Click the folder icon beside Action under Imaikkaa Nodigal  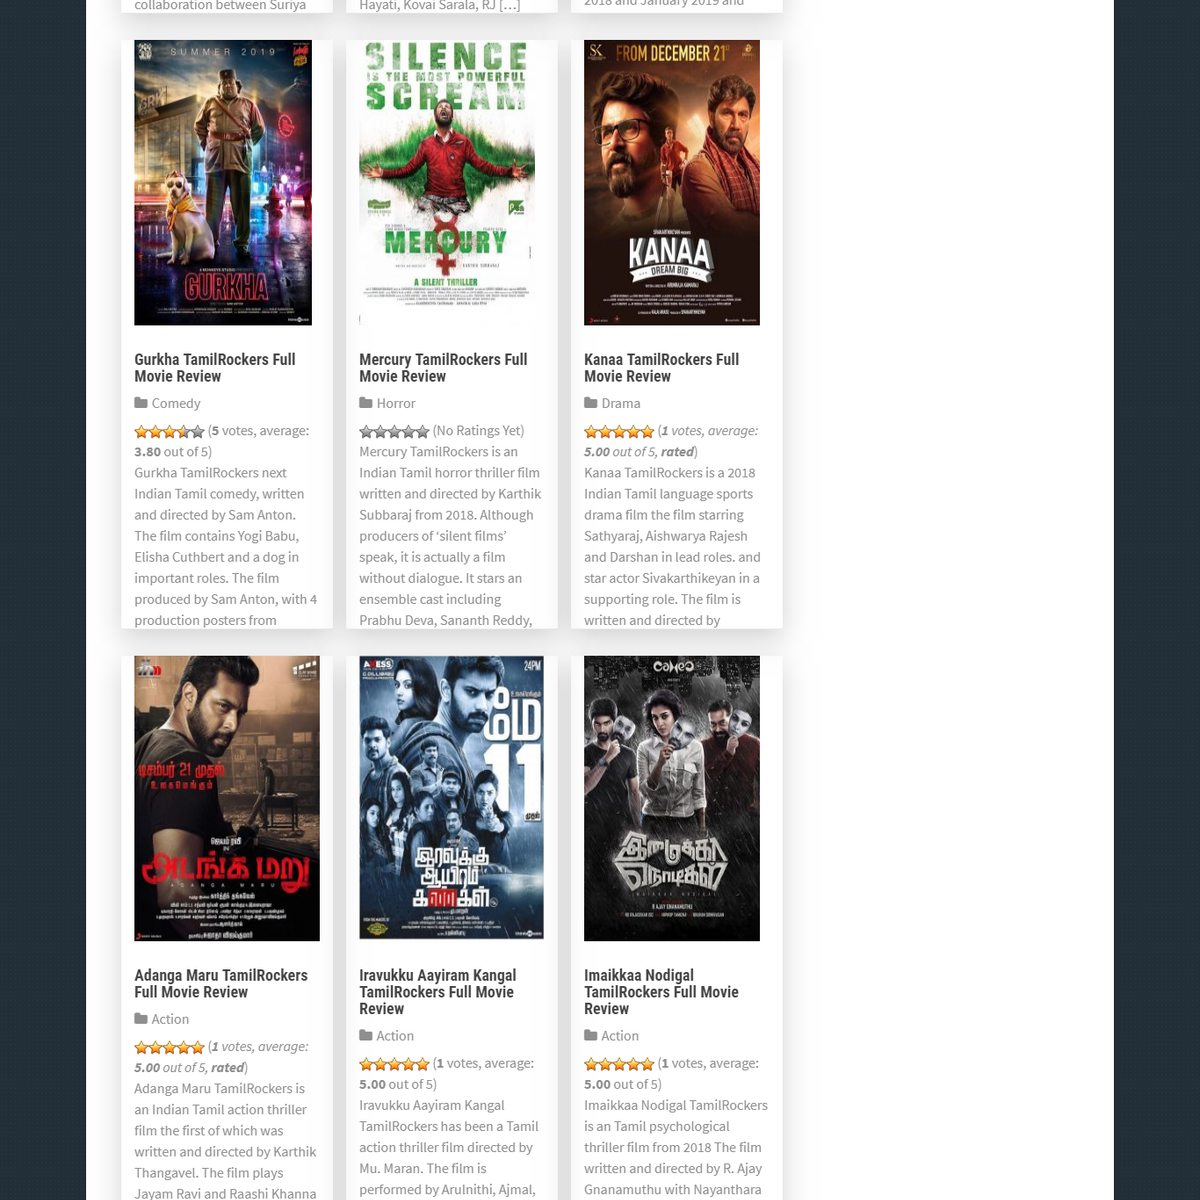pyautogui.click(x=591, y=1036)
